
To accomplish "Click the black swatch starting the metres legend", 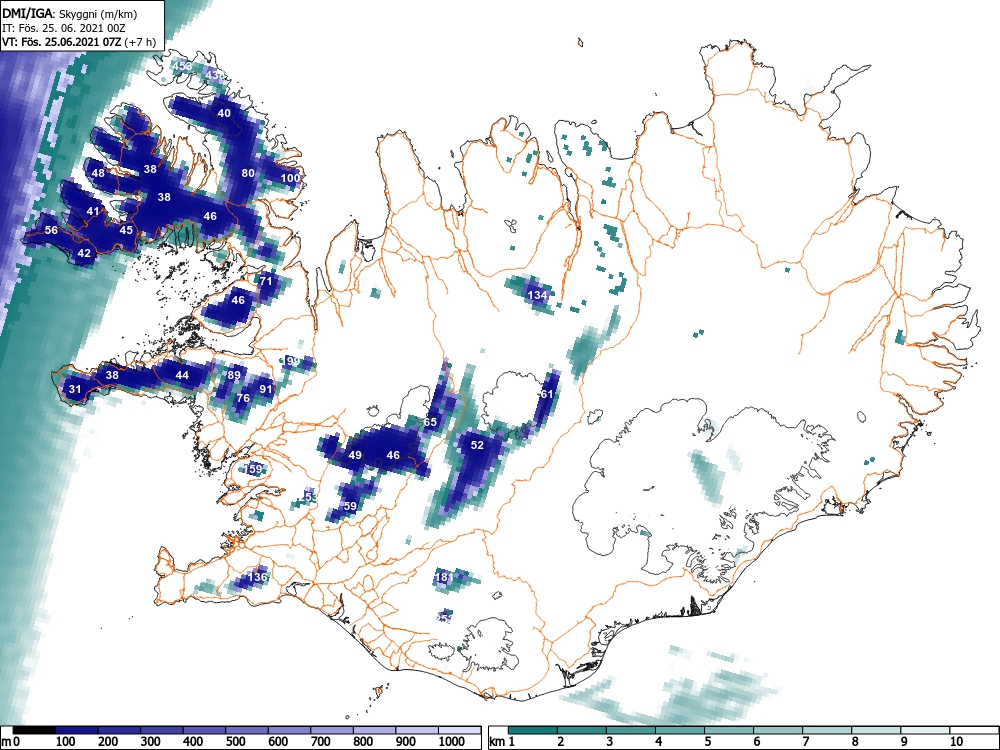I will 34,730.
